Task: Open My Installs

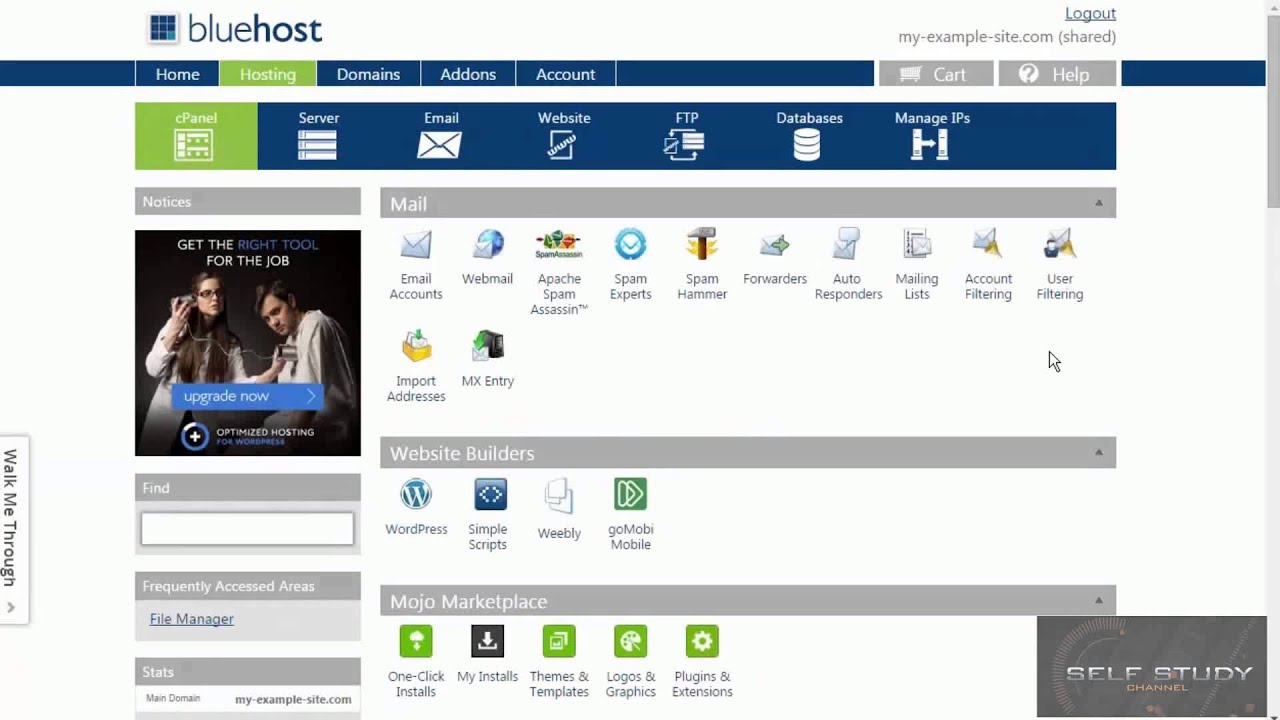Action: [487, 655]
